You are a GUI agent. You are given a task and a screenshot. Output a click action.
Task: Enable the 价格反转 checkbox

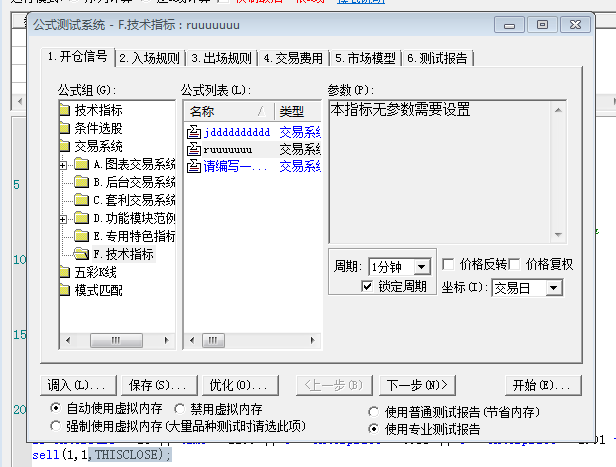tap(448, 264)
